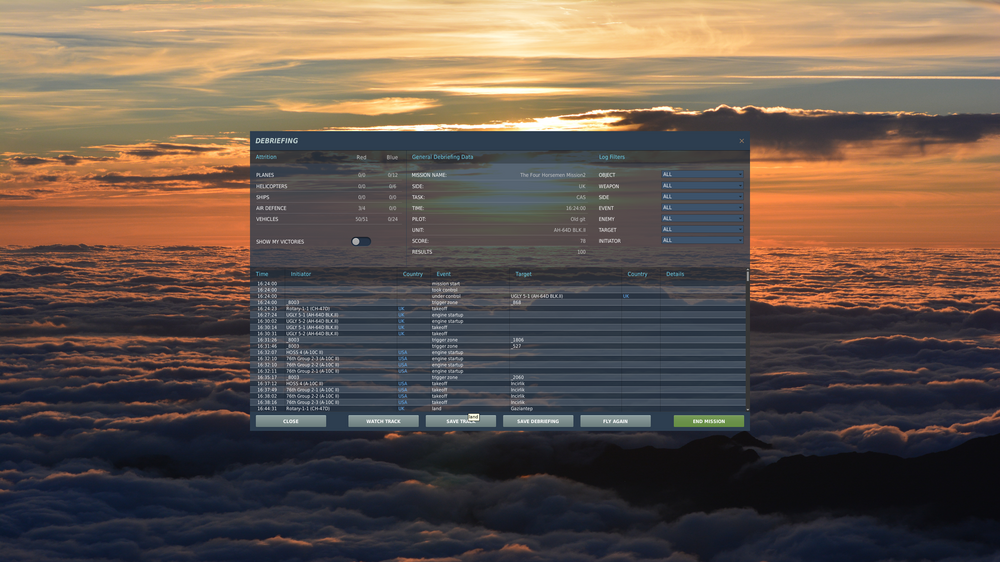The width and height of the screenshot is (1000, 562).
Task: Select the under control UGLY 5-1 row
Action: click(500, 296)
